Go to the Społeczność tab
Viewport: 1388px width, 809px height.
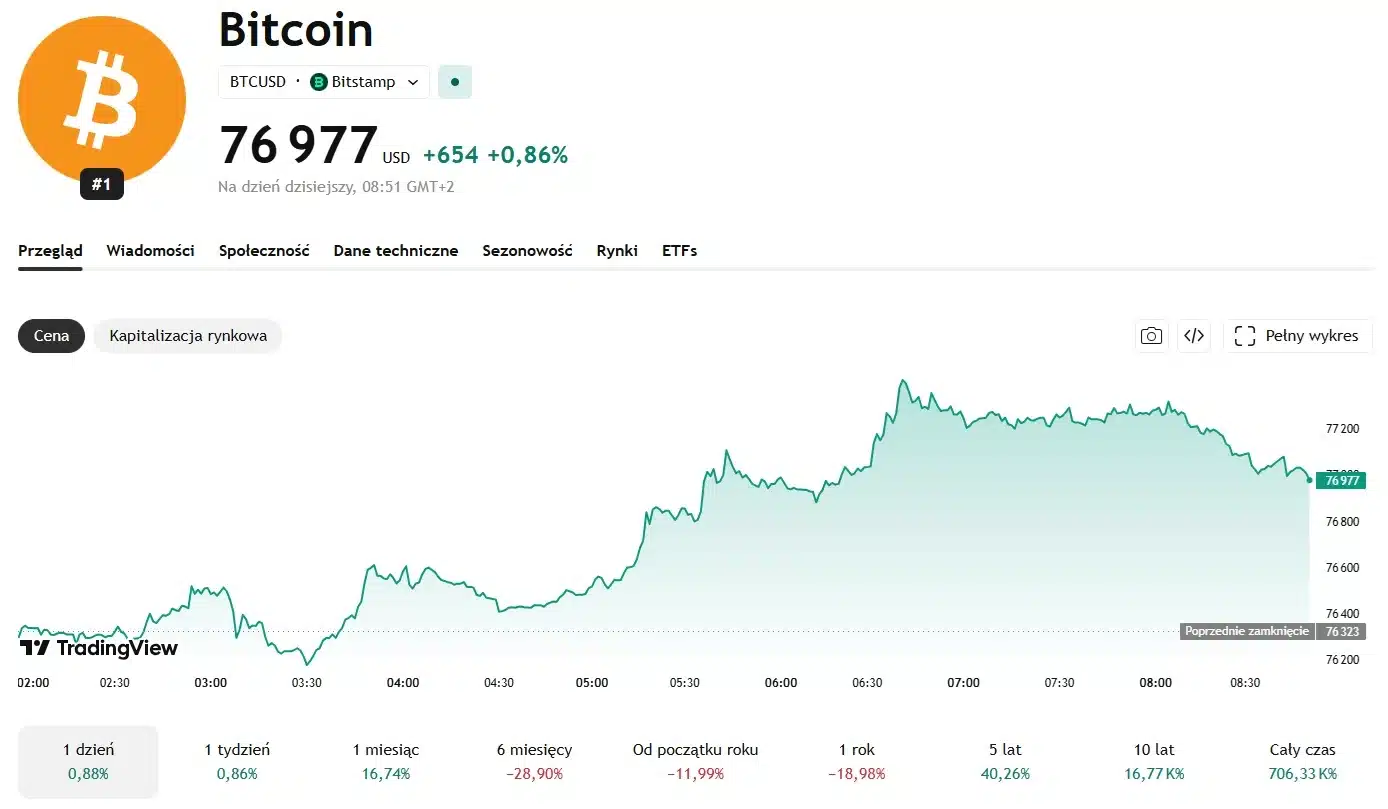[x=264, y=251]
